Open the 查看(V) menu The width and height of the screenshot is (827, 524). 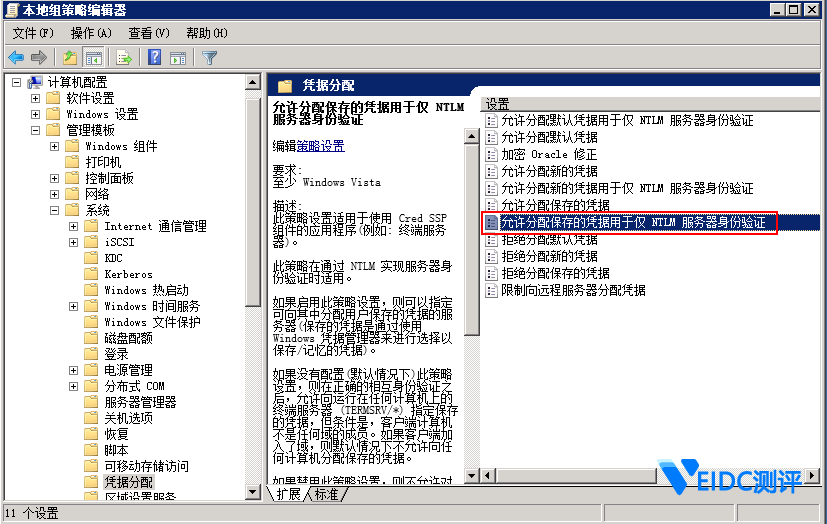point(149,33)
